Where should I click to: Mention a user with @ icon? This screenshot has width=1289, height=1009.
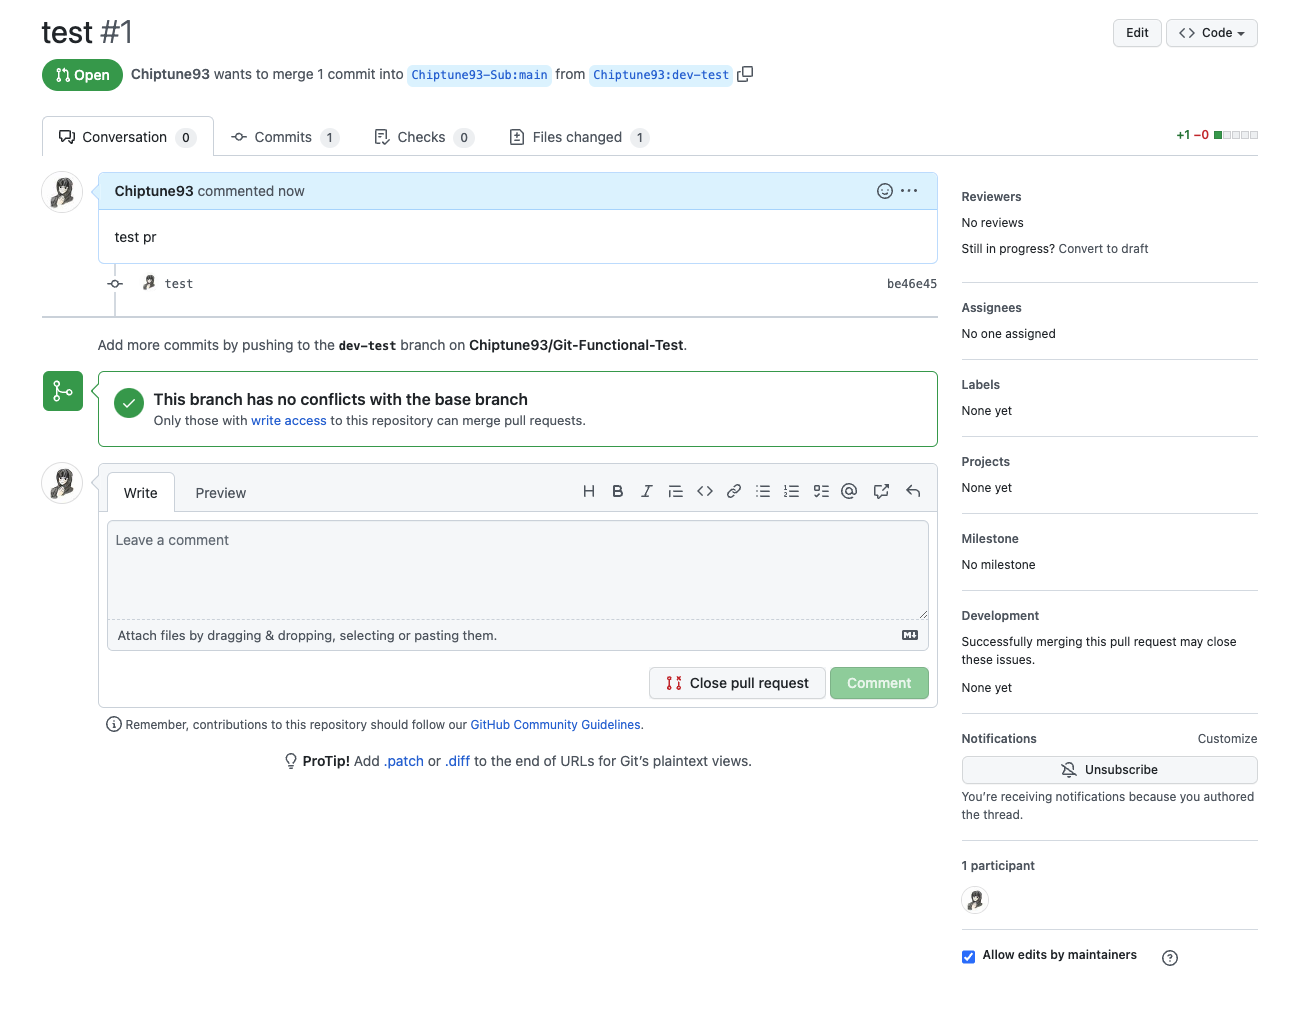[849, 491]
